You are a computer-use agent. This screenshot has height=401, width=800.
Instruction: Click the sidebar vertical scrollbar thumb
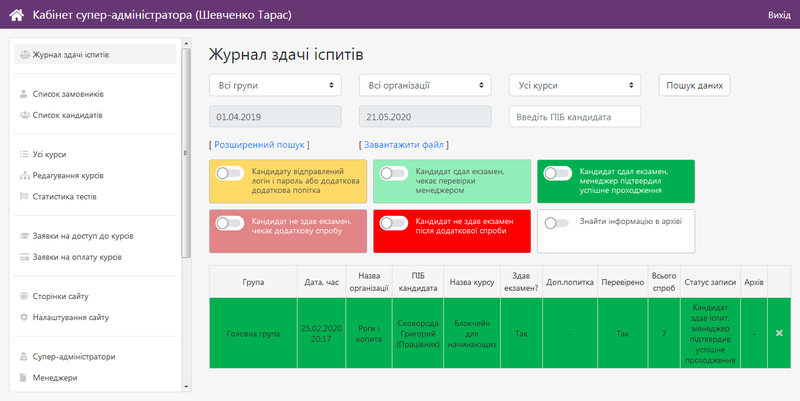coord(186,153)
